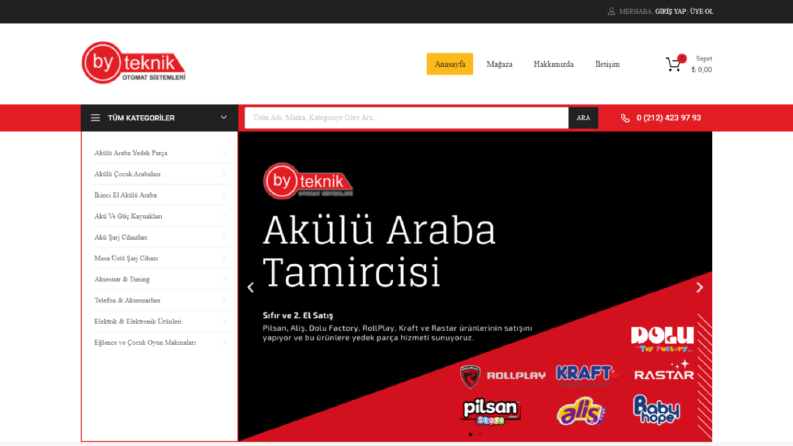Screen dimensions: 793x446
Task: Open the İletişim menu item
Action: click(607, 64)
